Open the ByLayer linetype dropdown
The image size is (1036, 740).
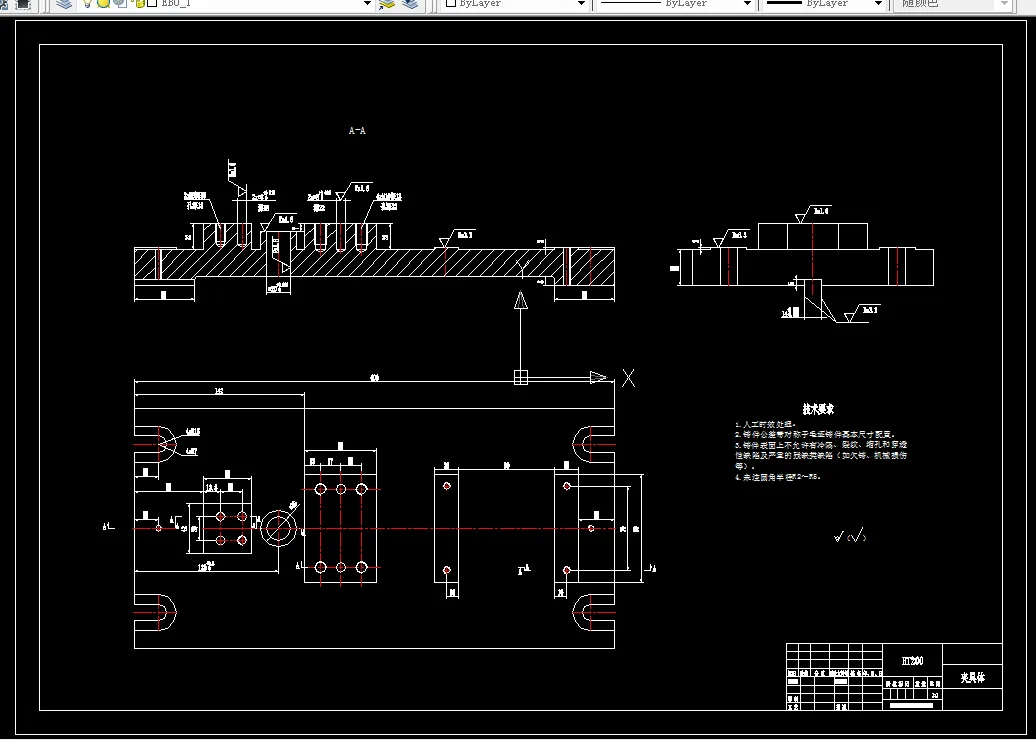(x=747, y=4)
